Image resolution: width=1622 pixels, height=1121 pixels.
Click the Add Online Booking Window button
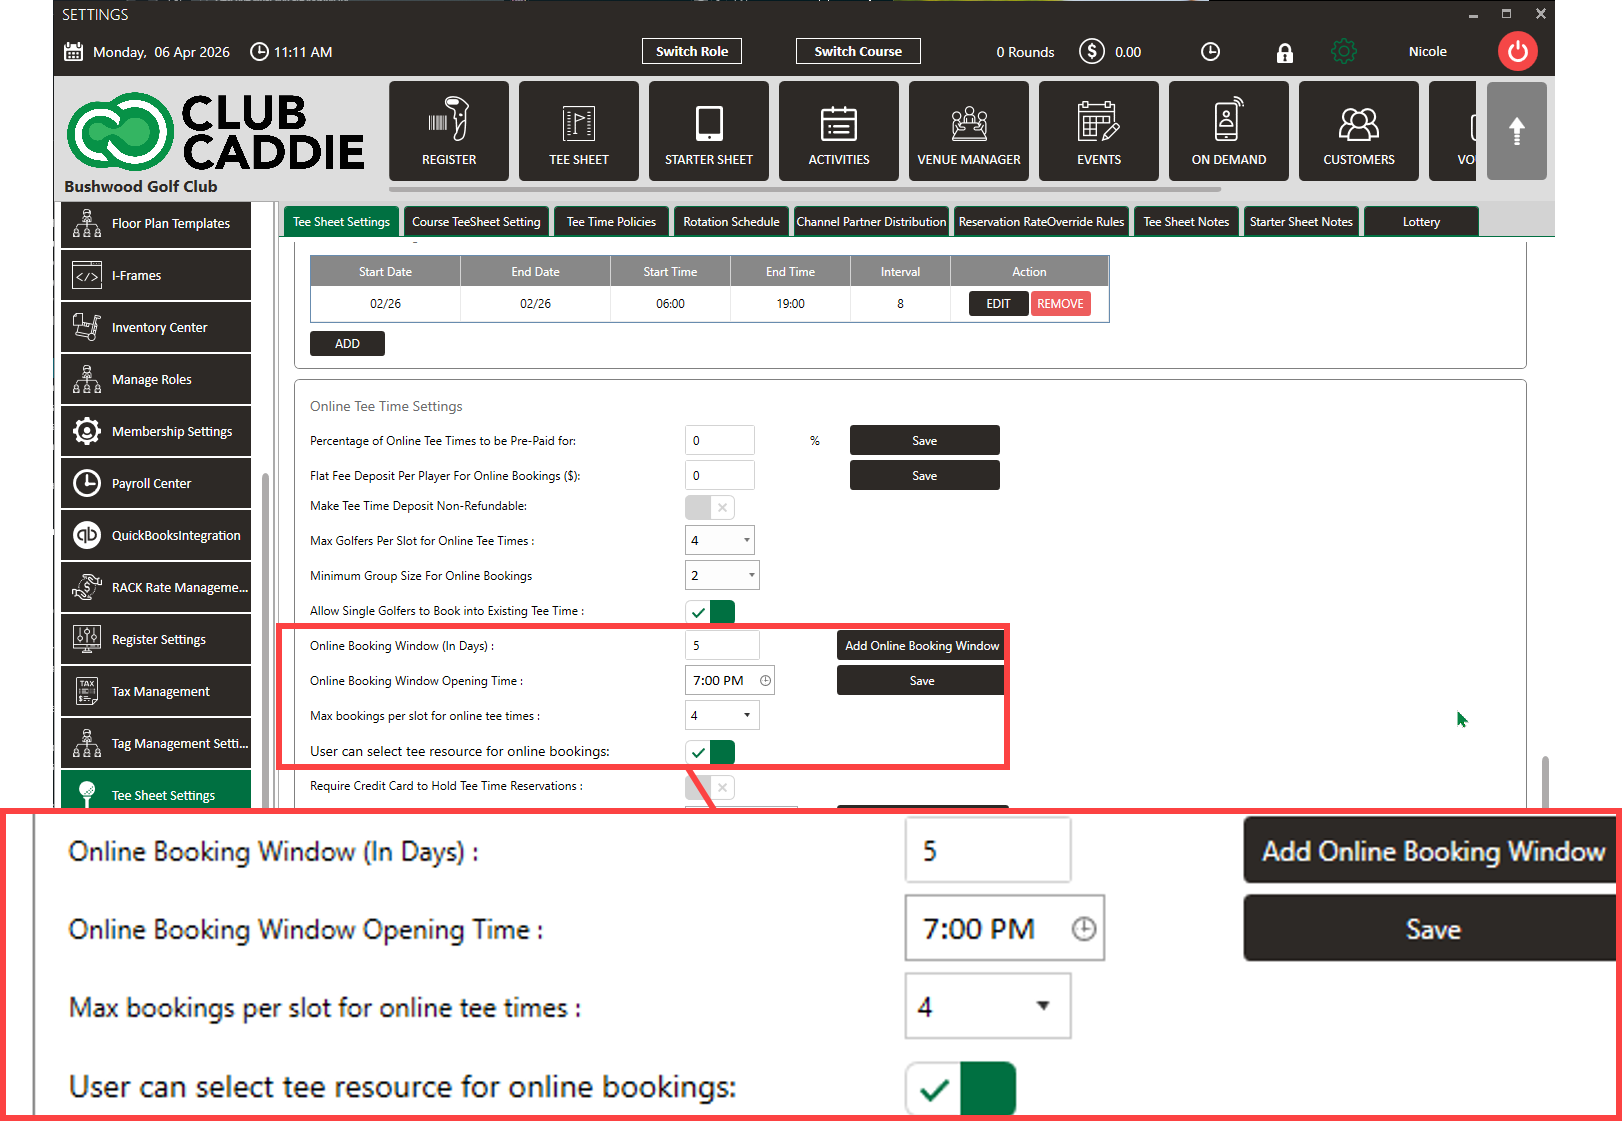pyautogui.click(x=921, y=646)
